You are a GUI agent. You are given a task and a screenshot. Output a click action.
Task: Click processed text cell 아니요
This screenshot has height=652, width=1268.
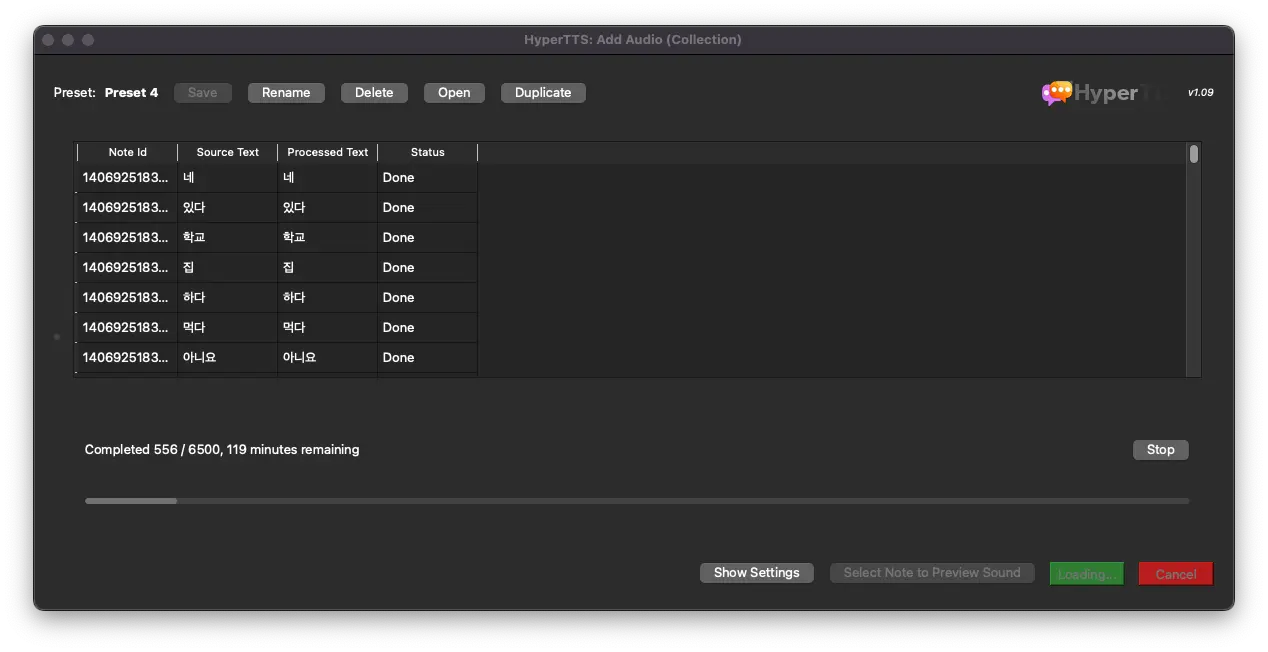pyautogui.click(x=328, y=358)
